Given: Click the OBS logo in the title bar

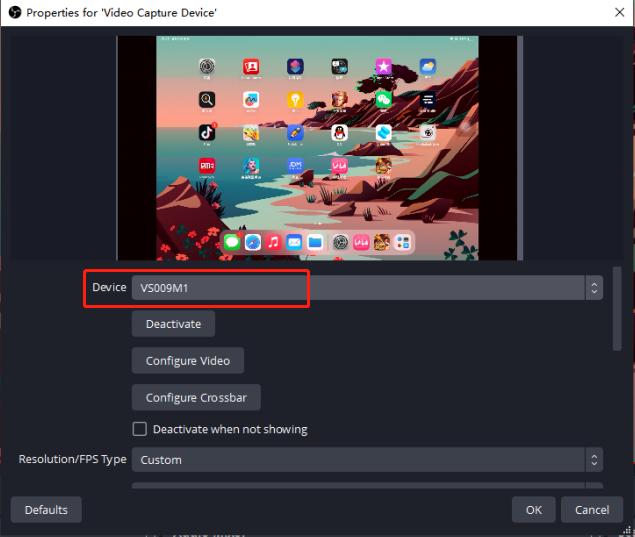Looking at the screenshot, I should click(x=13, y=13).
